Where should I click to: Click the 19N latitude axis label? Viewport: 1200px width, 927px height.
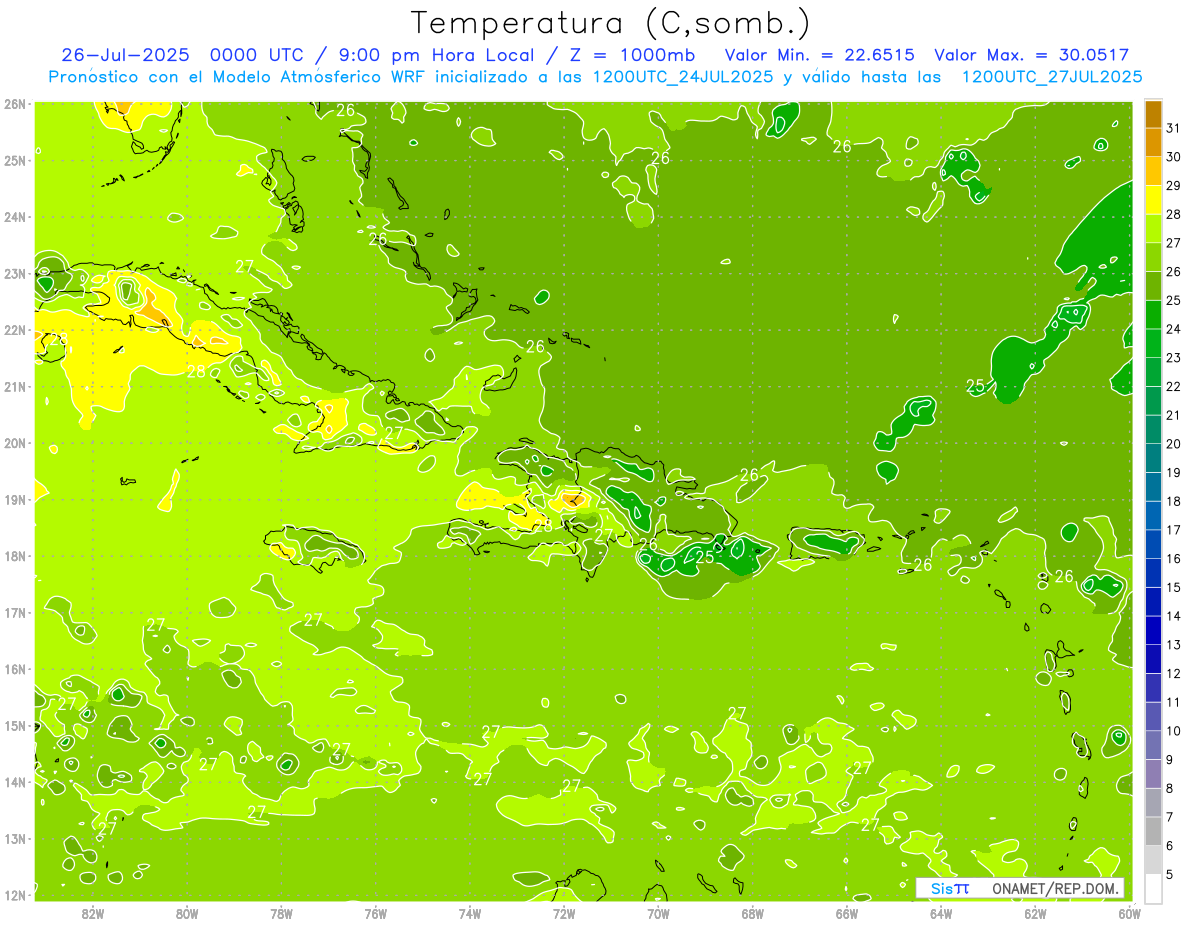[x=15, y=499]
